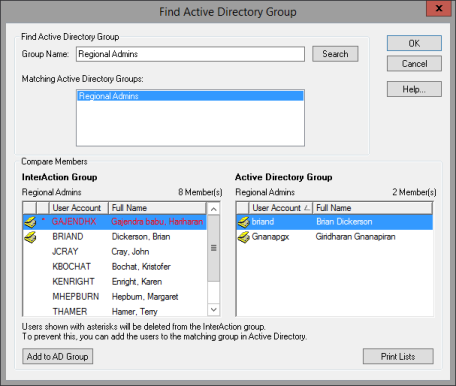456x386 pixels.
Task: Click the user icon beside BRIAND row
Action: pos(30,237)
